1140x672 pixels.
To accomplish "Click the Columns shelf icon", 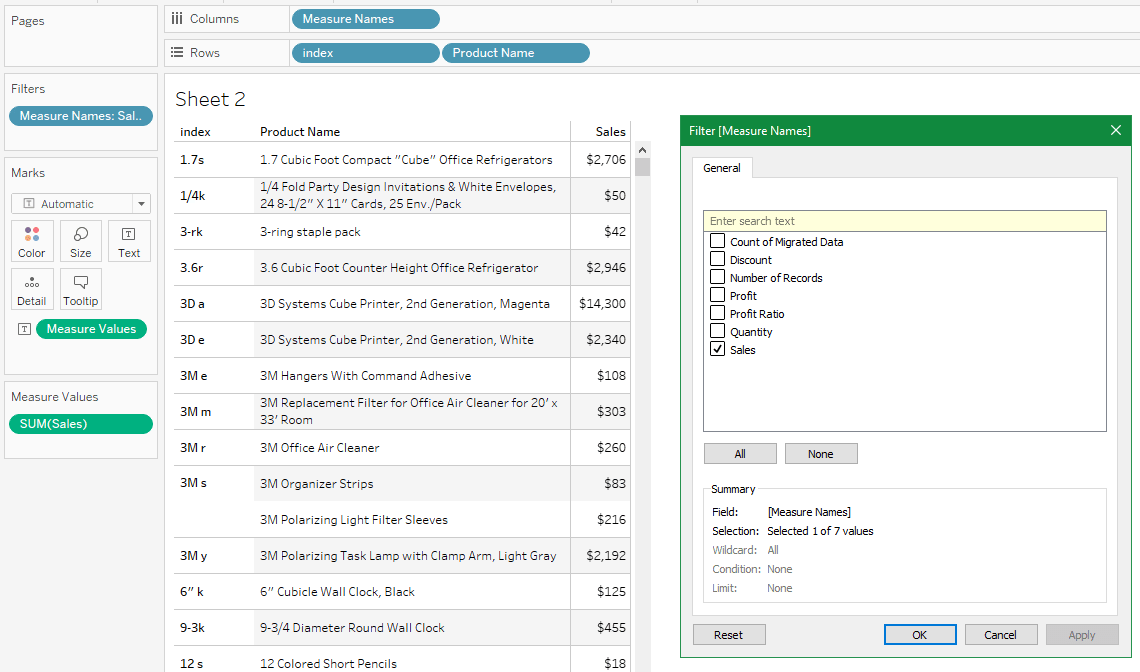I will (x=177, y=18).
